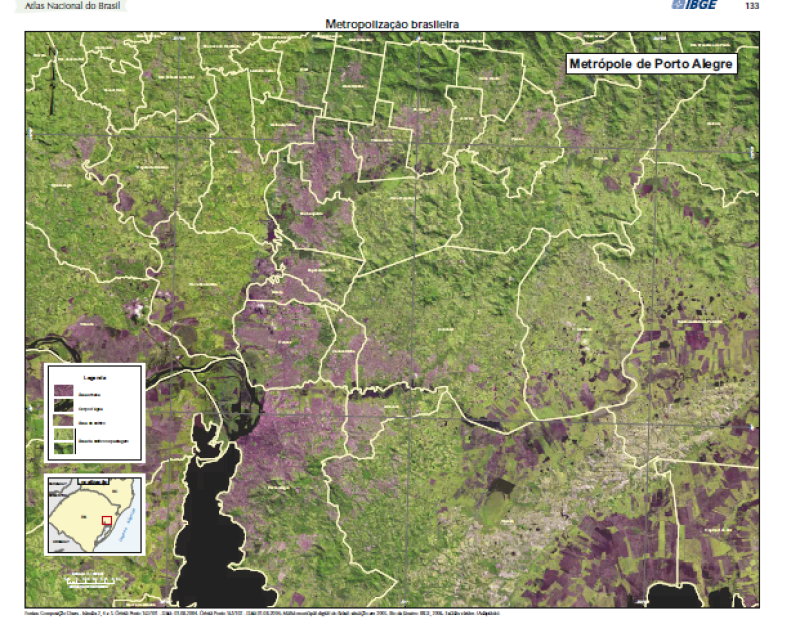Click the page number 133
Image resolution: width=800 pixels, height=624 pixels.
(x=752, y=6)
